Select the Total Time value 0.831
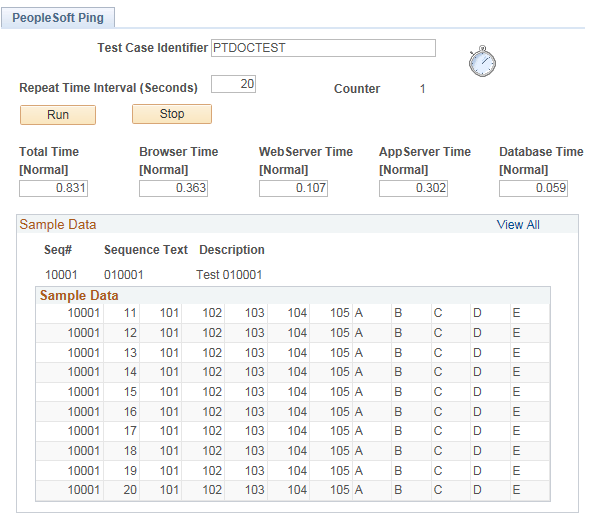 [x=53, y=188]
